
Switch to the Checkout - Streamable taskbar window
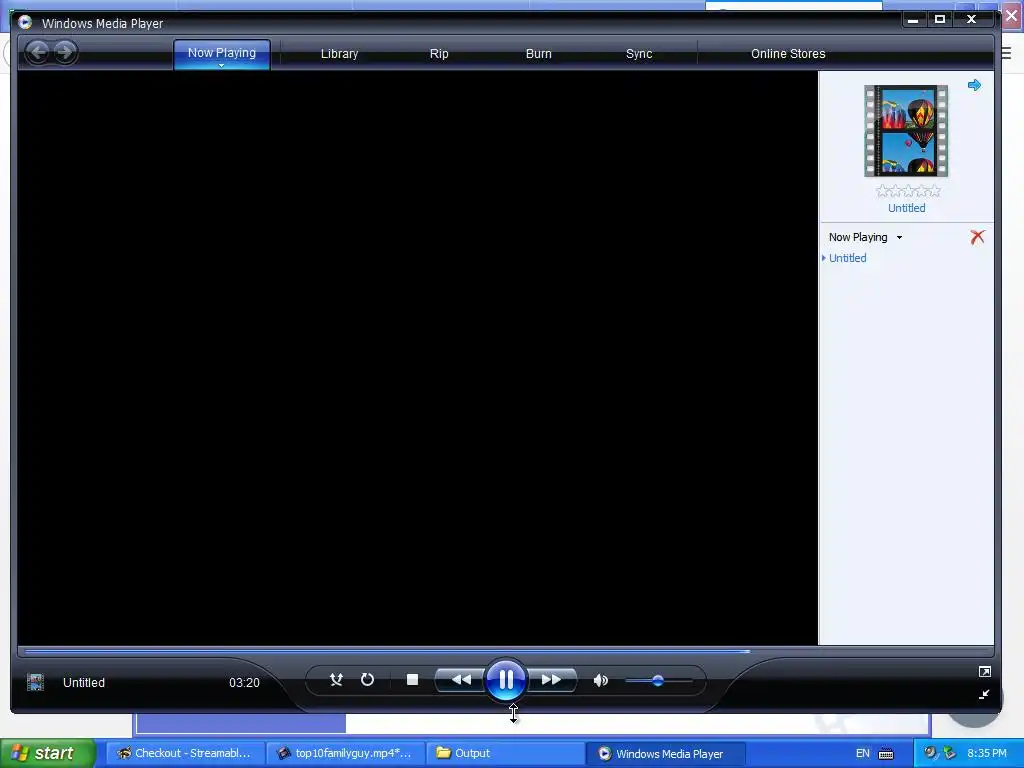(184, 753)
